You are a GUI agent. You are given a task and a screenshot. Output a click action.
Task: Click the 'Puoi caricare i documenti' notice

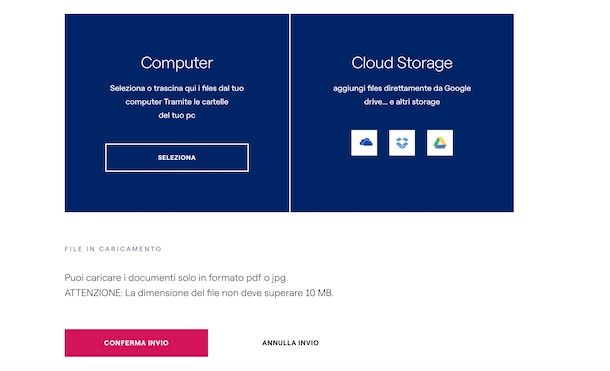(176, 278)
